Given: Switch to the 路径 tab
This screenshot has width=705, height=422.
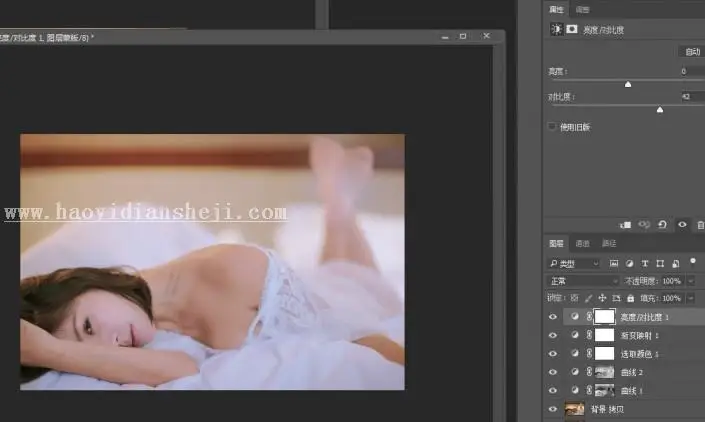Looking at the screenshot, I should pyautogui.click(x=609, y=243).
